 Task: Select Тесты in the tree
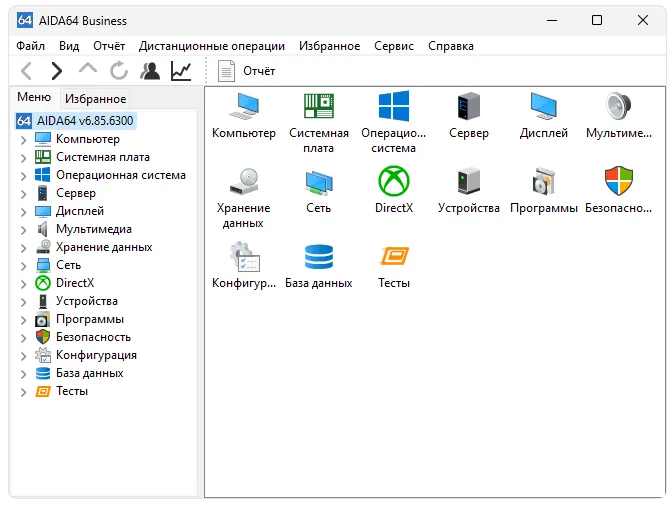click(x=72, y=391)
